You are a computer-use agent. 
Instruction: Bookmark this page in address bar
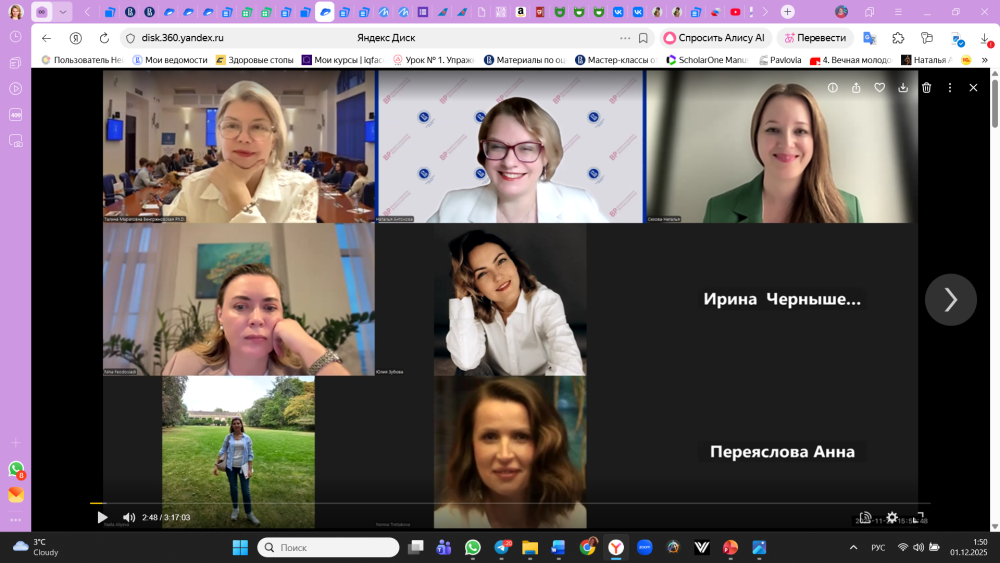point(643,38)
